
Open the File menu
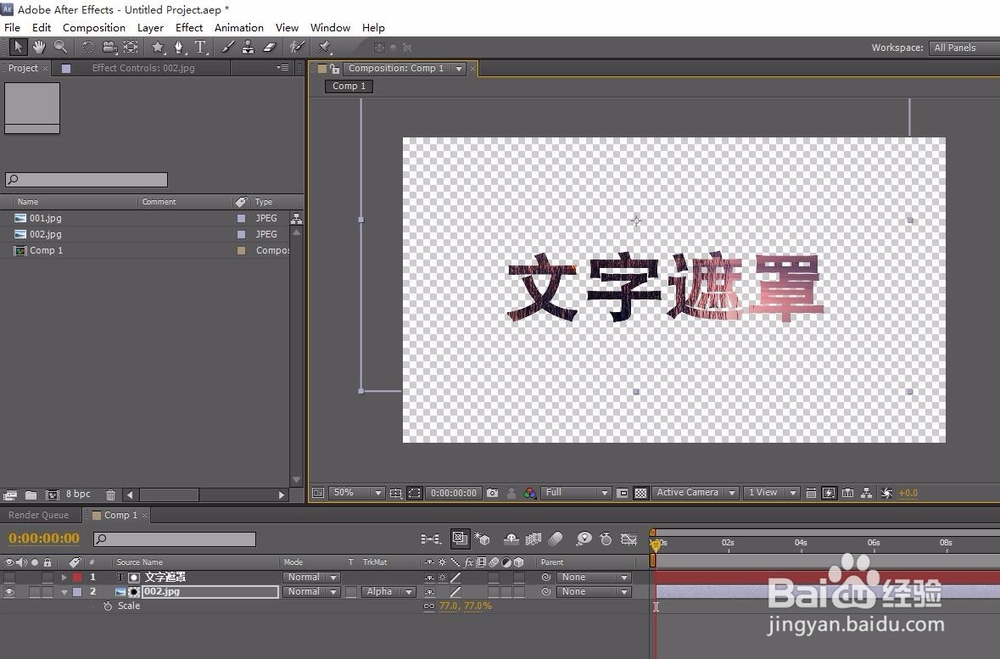point(11,28)
